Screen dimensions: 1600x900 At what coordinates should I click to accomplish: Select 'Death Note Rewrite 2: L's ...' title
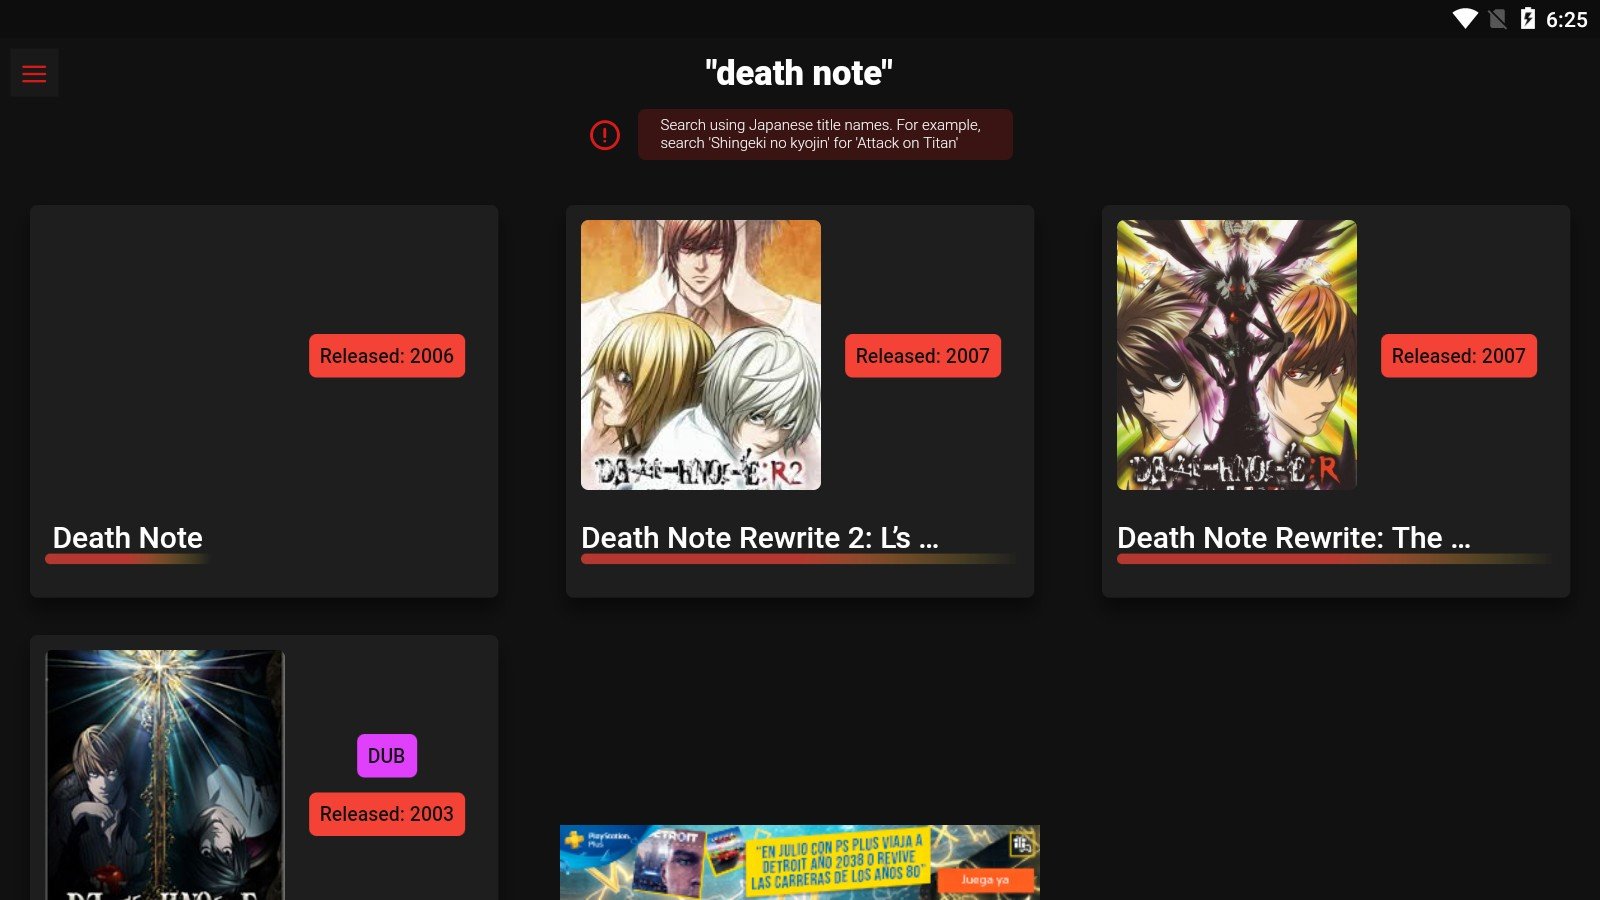coord(760,538)
